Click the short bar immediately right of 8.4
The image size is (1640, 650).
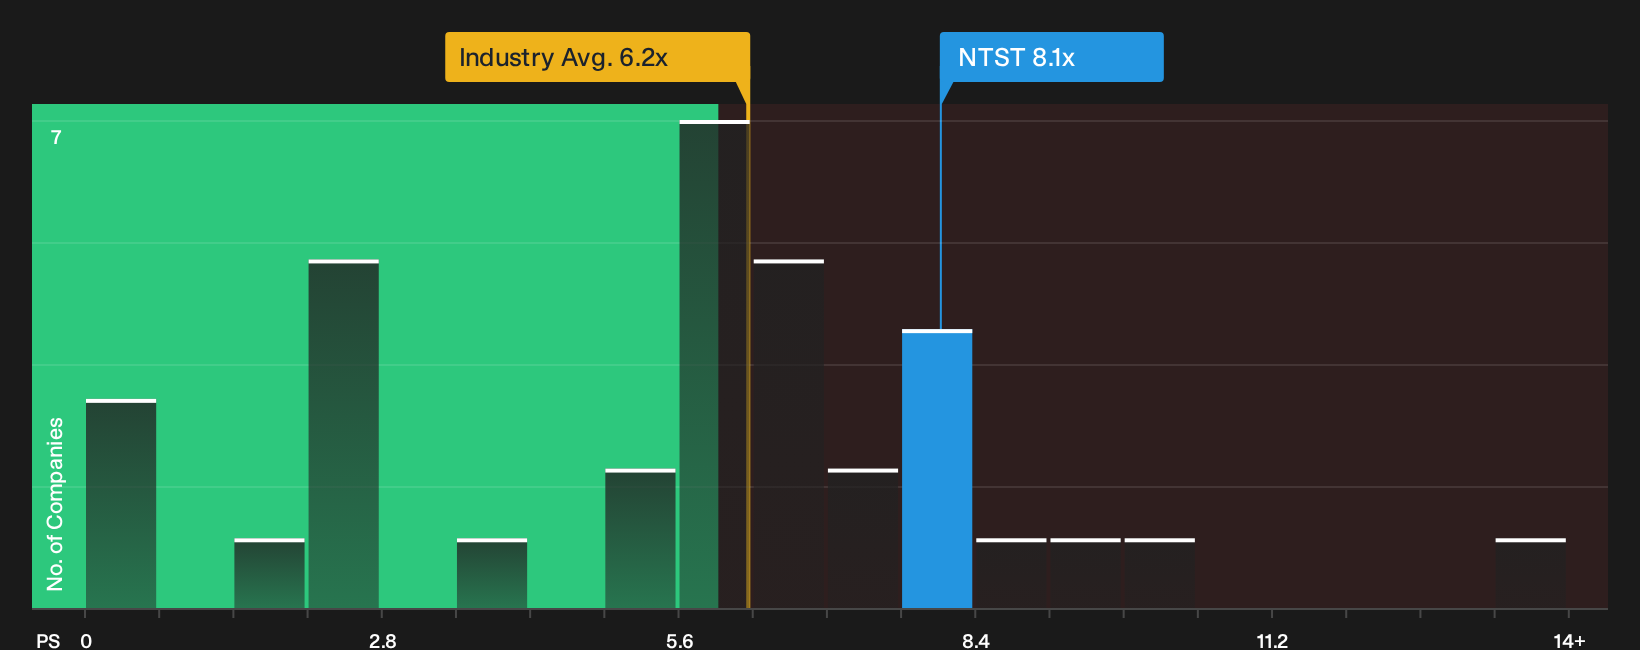tap(1011, 574)
